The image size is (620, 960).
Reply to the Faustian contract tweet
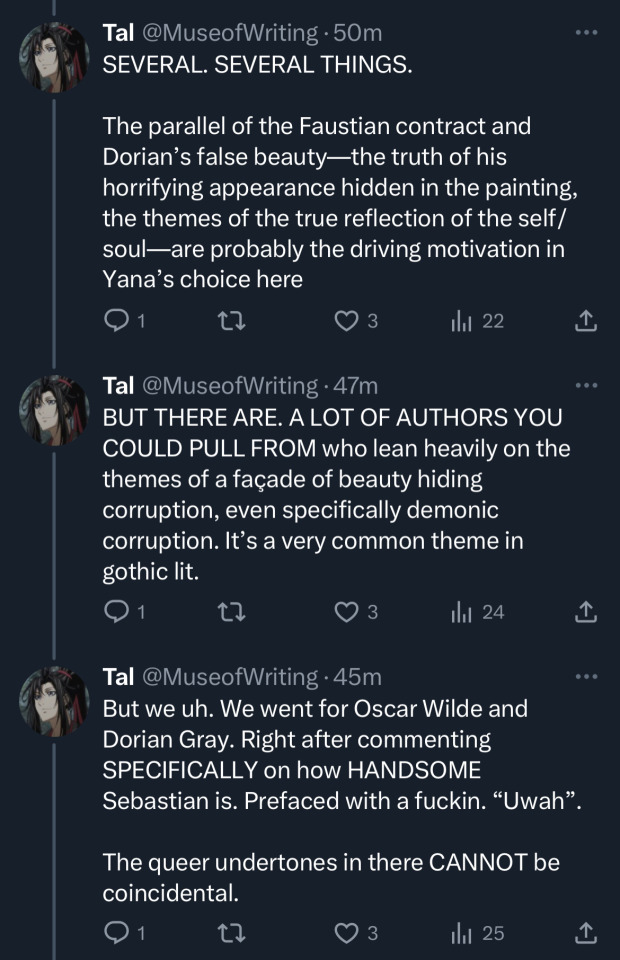click(x=117, y=321)
